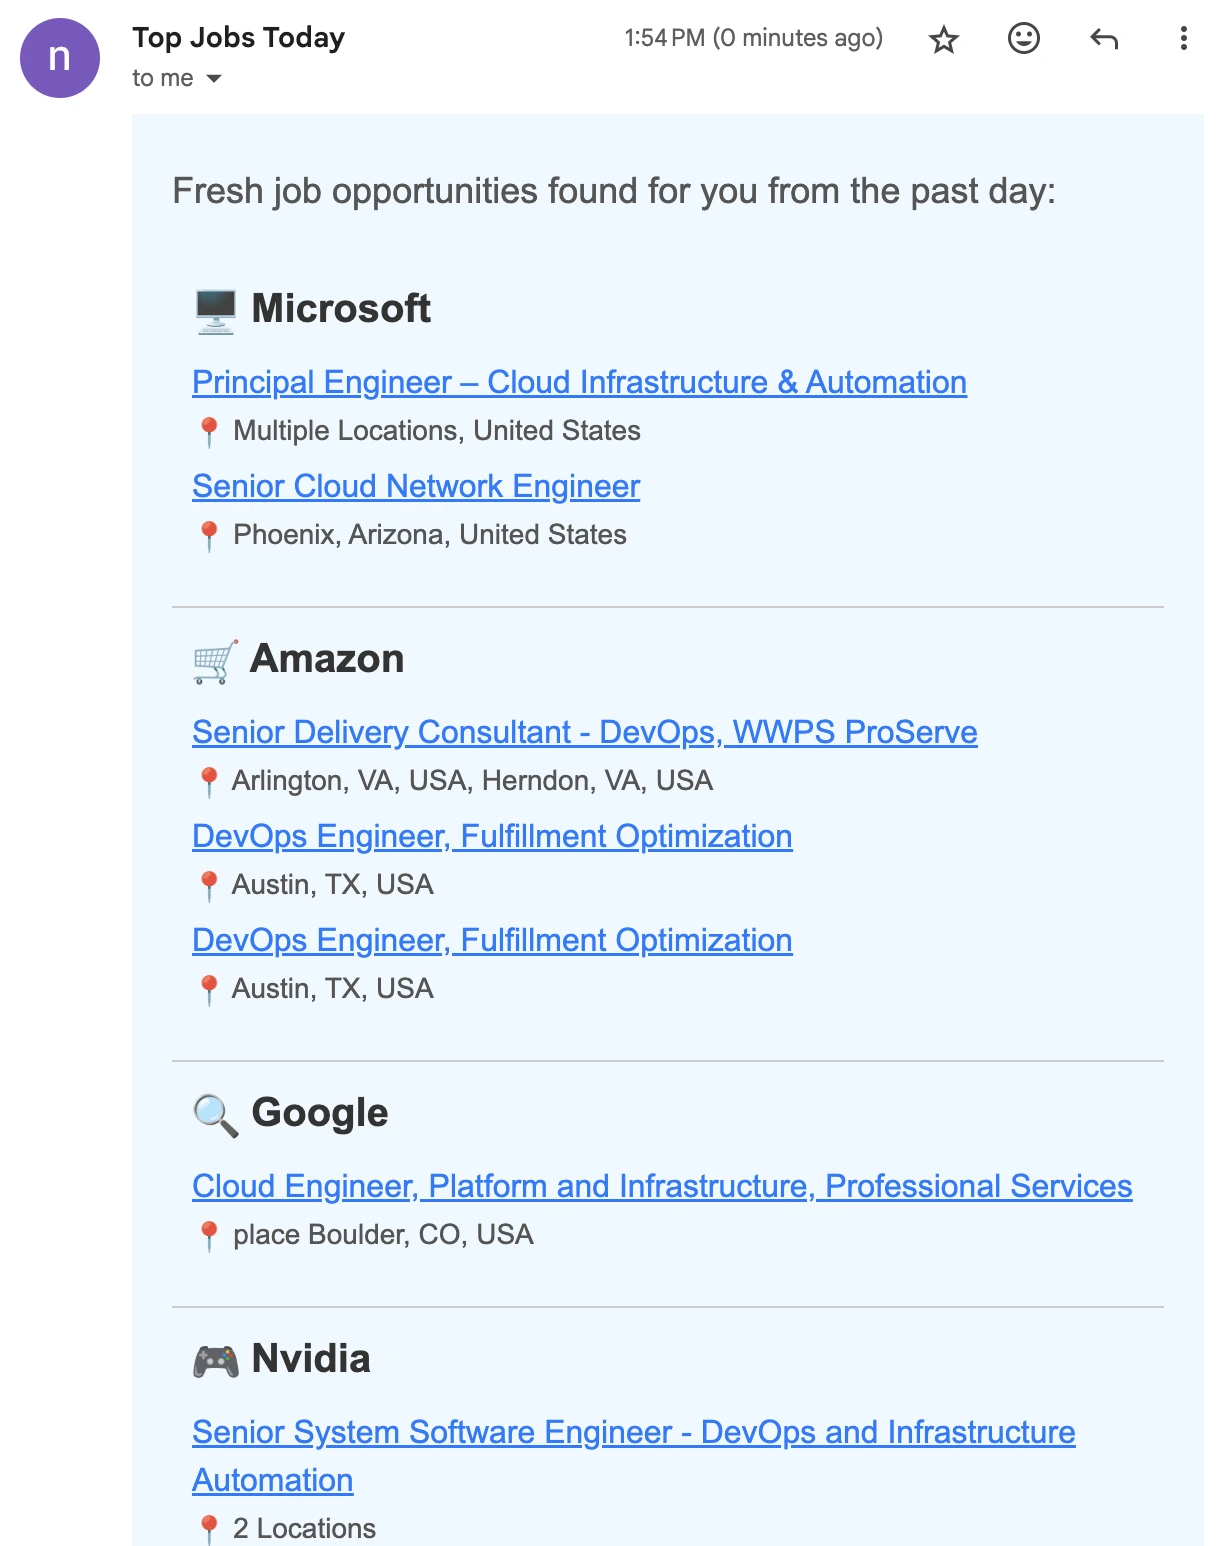1228x1546 pixels.
Task: Click the sender avatar with letter n
Action: click(60, 57)
